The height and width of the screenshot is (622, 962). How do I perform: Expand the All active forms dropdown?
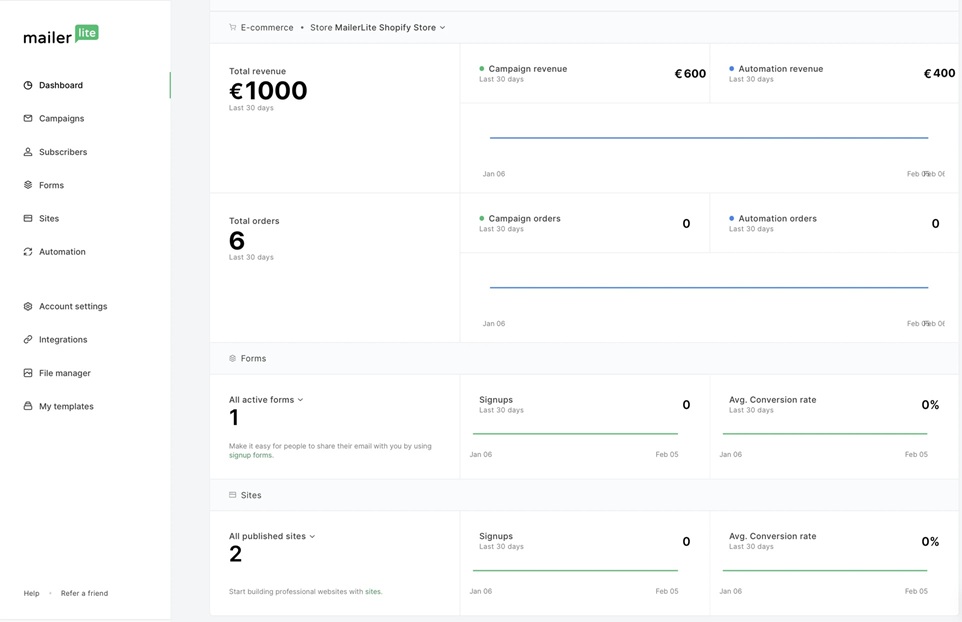[266, 399]
